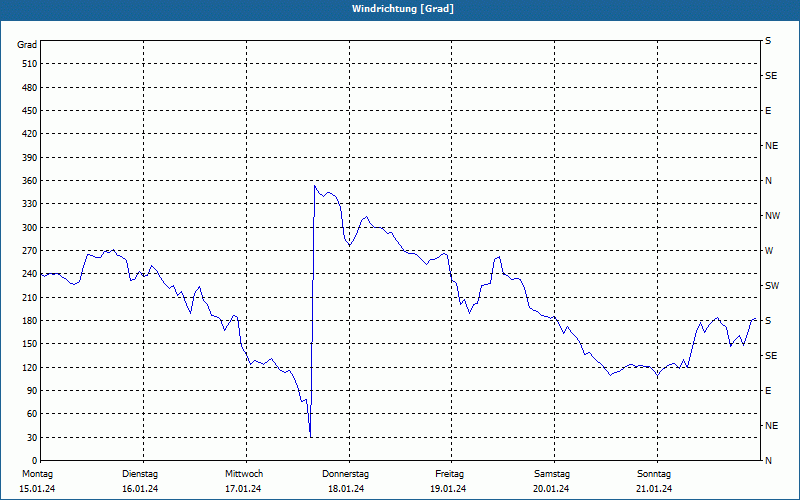Click the "450" y-axis tick label

(x=30, y=111)
